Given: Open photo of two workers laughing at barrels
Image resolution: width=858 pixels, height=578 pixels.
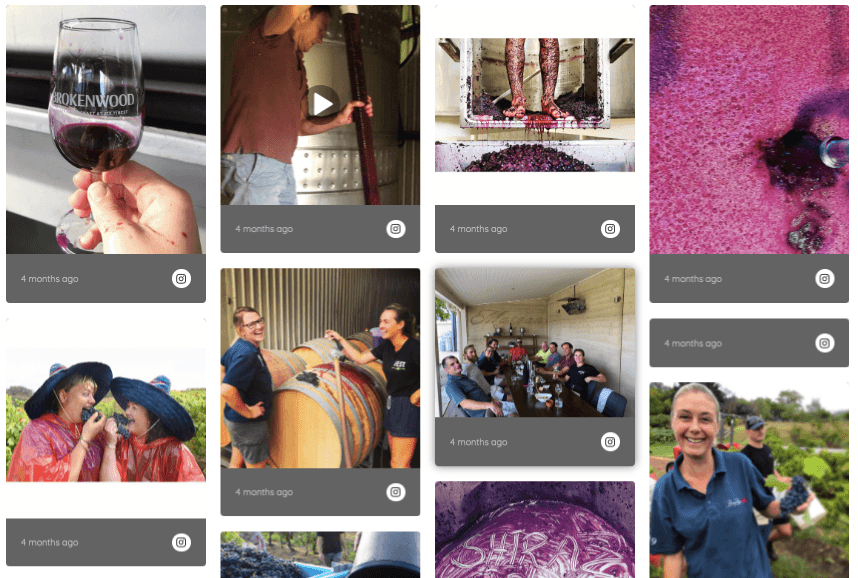Looking at the screenshot, I should (x=320, y=368).
